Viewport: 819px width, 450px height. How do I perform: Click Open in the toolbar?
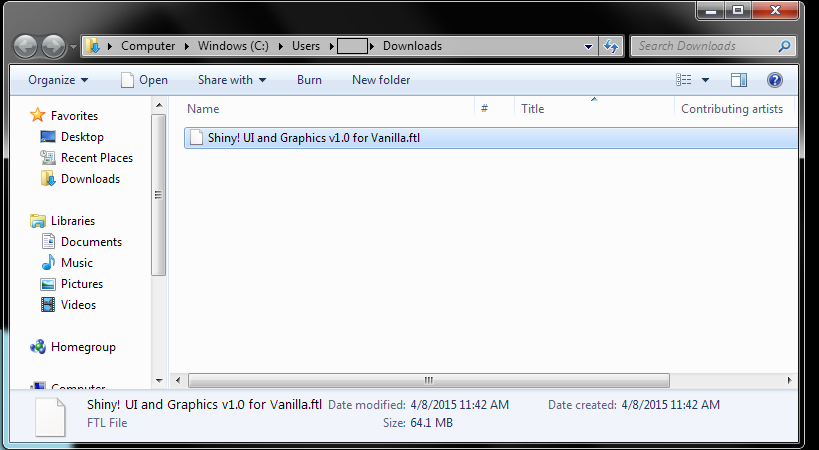(x=143, y=80)
